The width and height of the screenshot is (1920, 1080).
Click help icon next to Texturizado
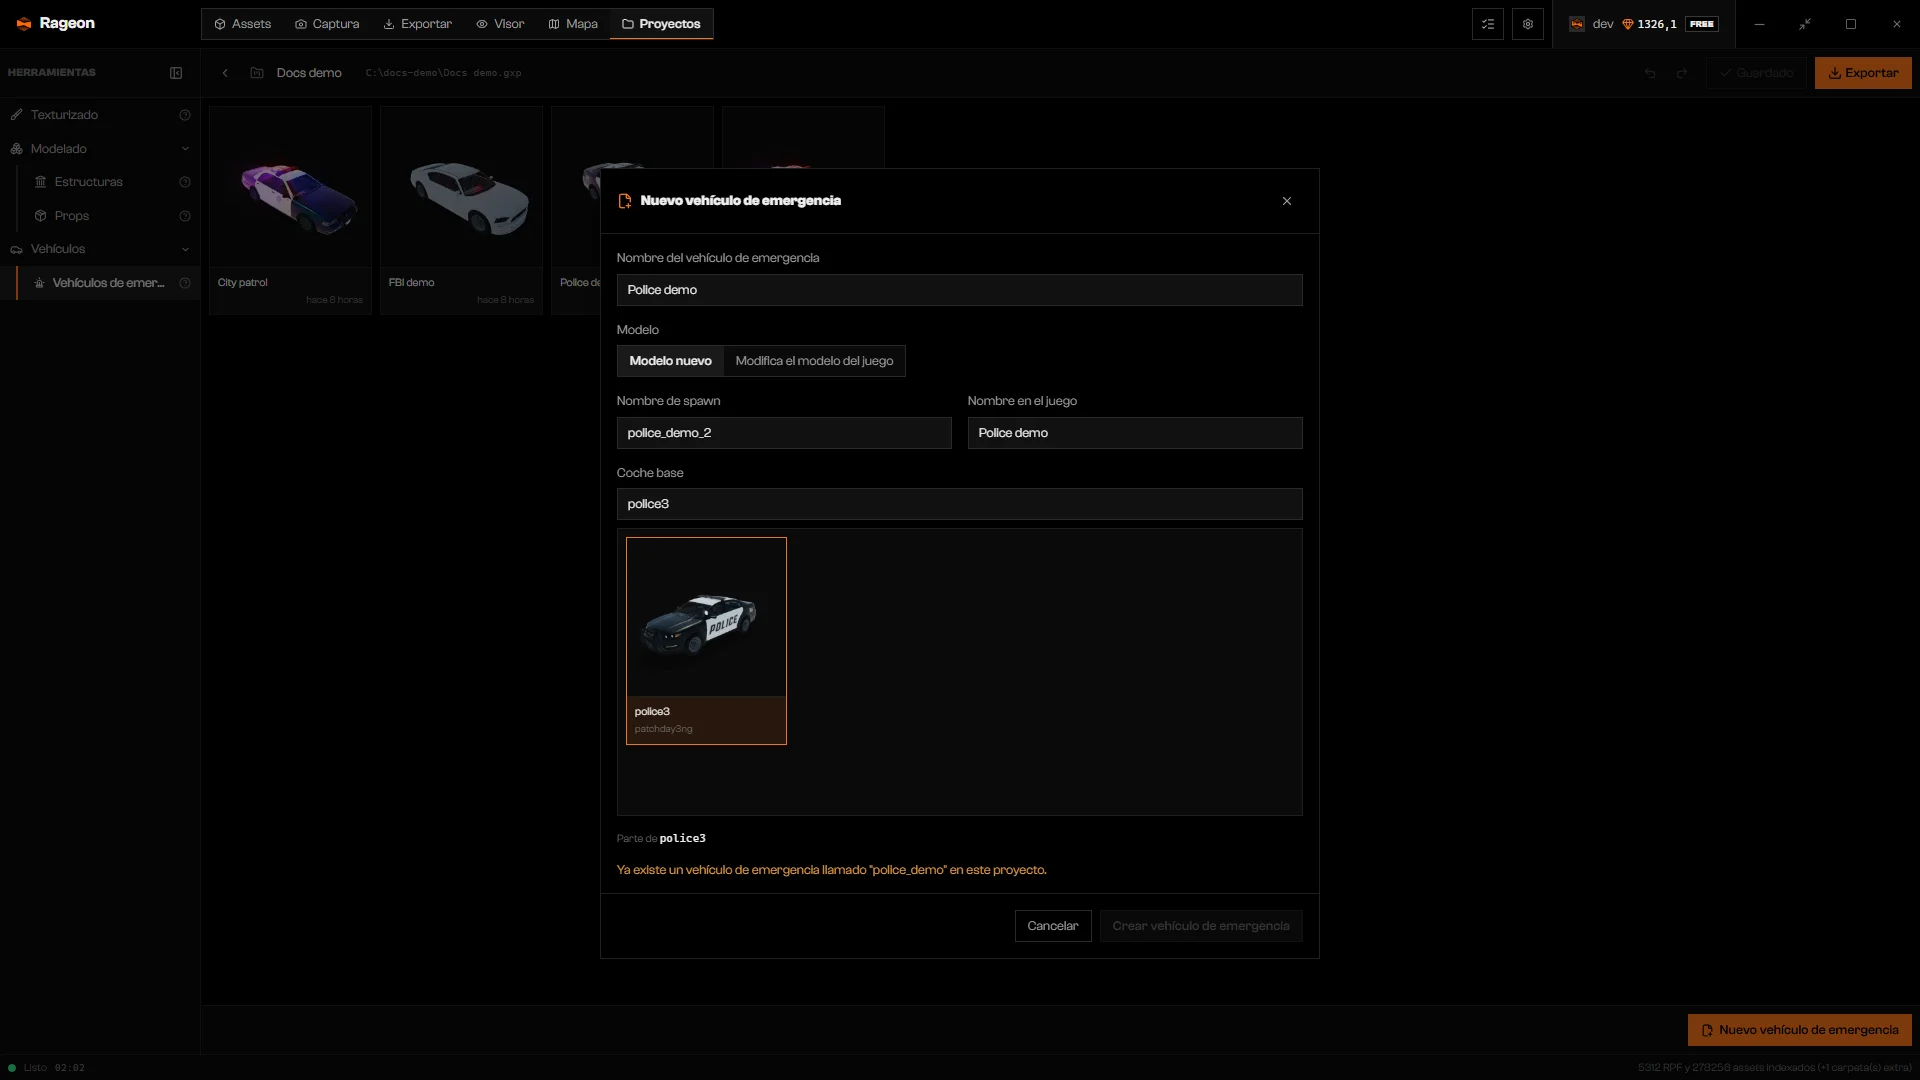tap(185, 115)
